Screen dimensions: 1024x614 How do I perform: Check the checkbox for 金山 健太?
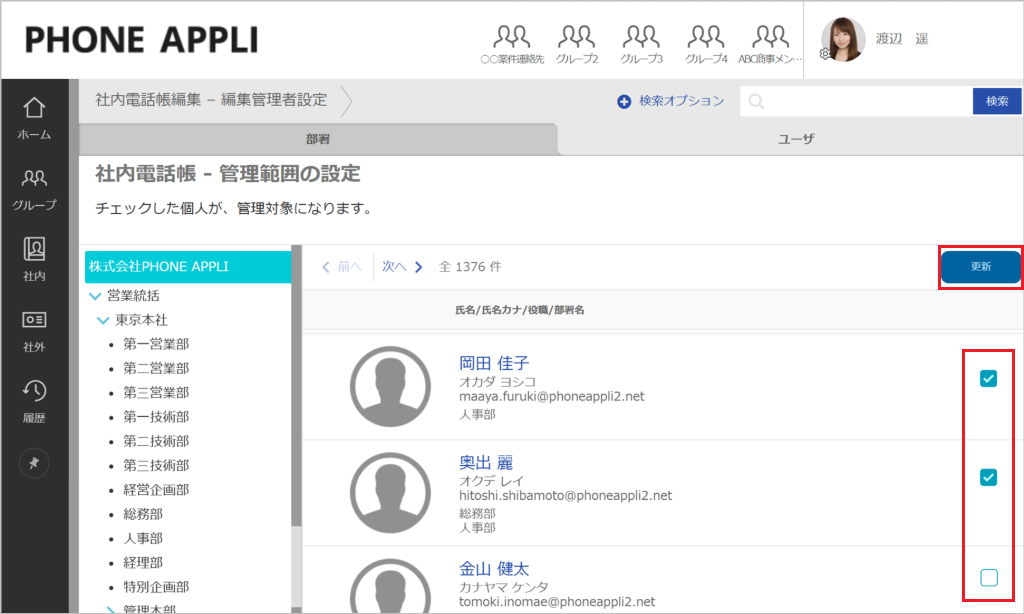click(x=988, y=577)
